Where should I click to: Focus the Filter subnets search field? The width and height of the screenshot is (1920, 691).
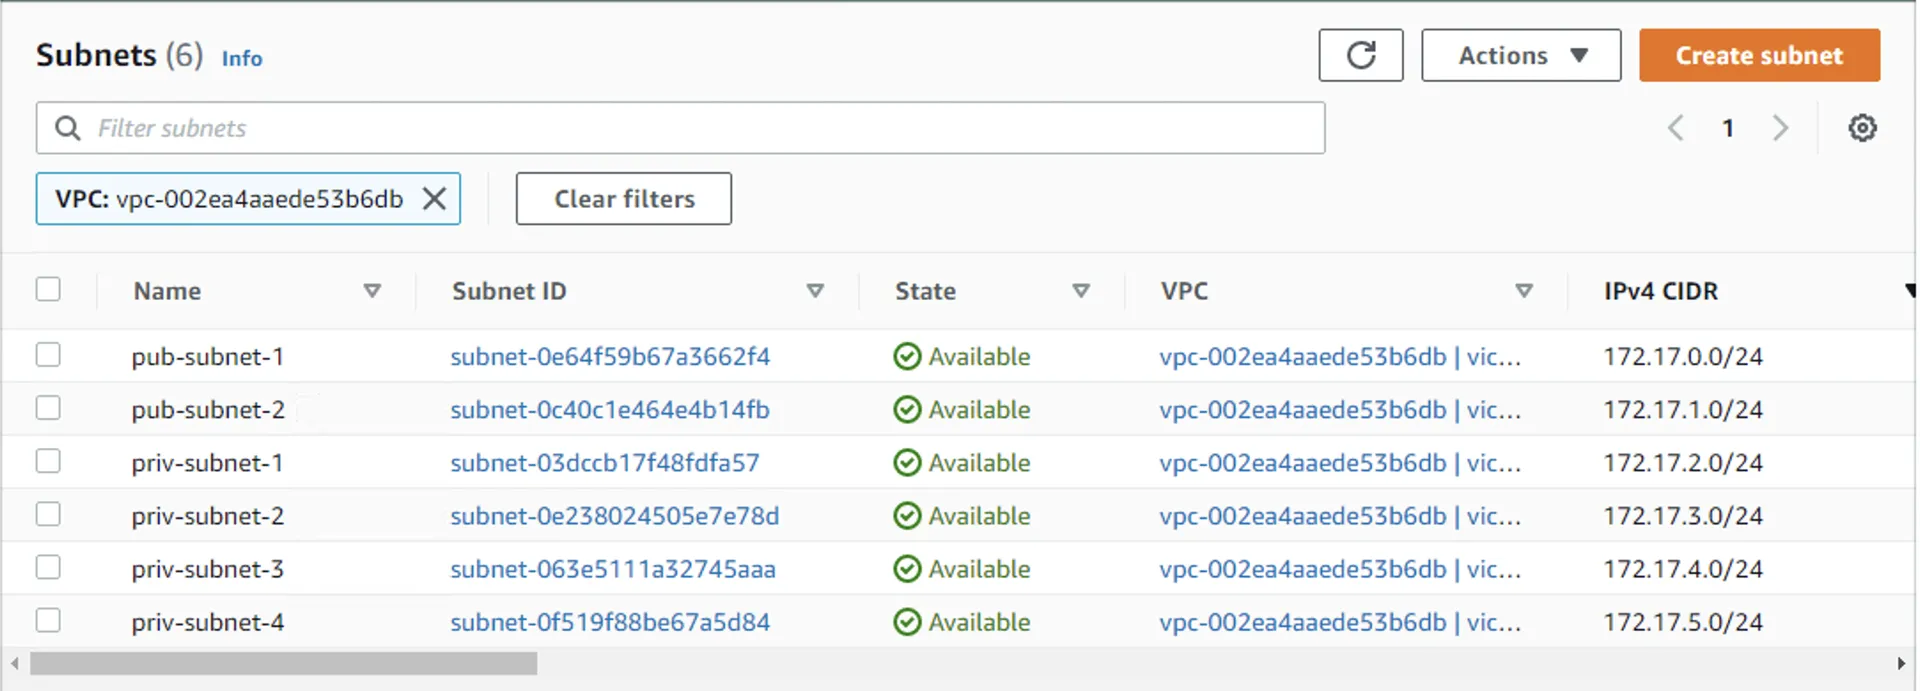700,128
